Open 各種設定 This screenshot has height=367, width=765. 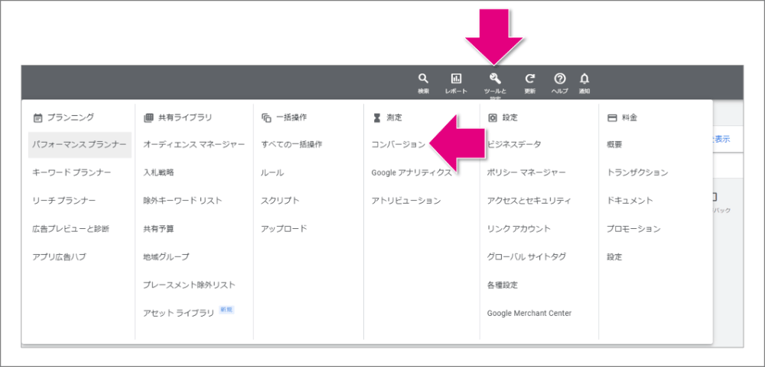[x=502, y=285]
